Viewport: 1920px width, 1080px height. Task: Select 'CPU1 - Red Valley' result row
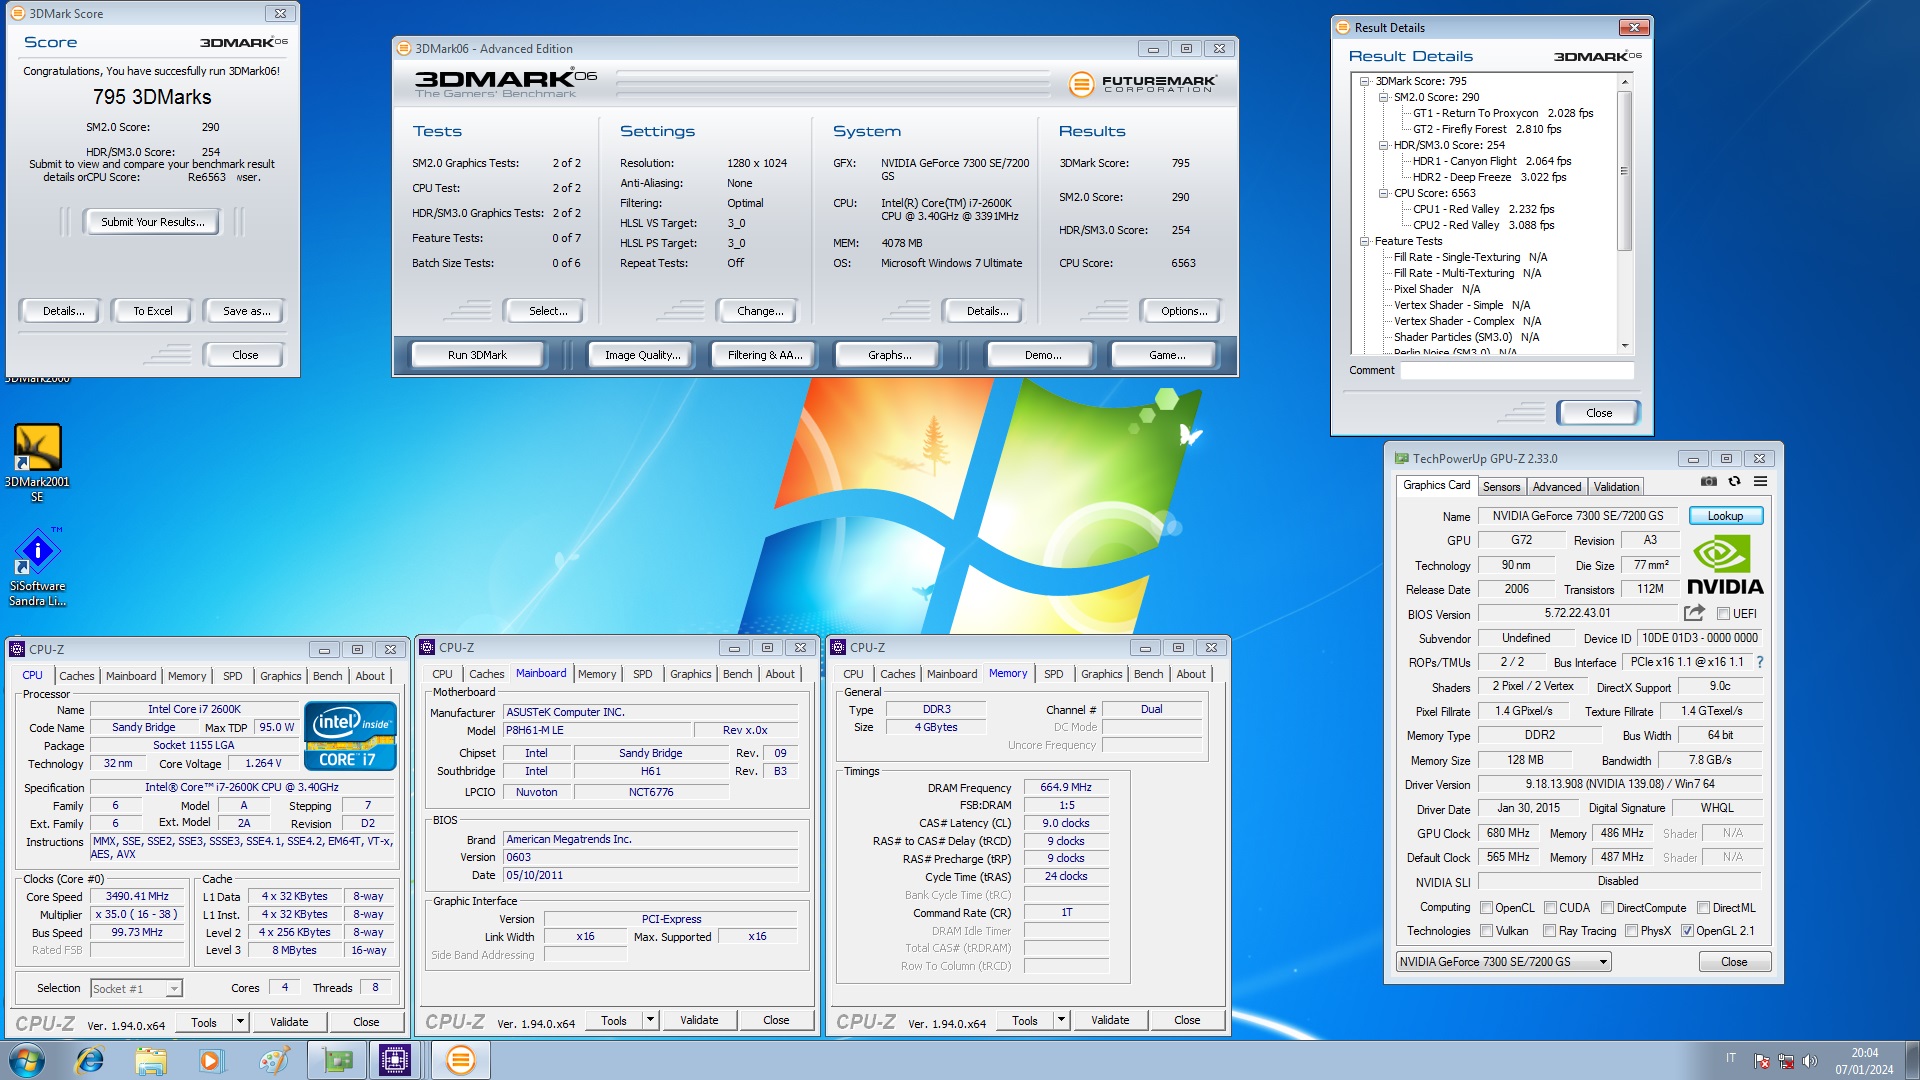point(1483,209)
